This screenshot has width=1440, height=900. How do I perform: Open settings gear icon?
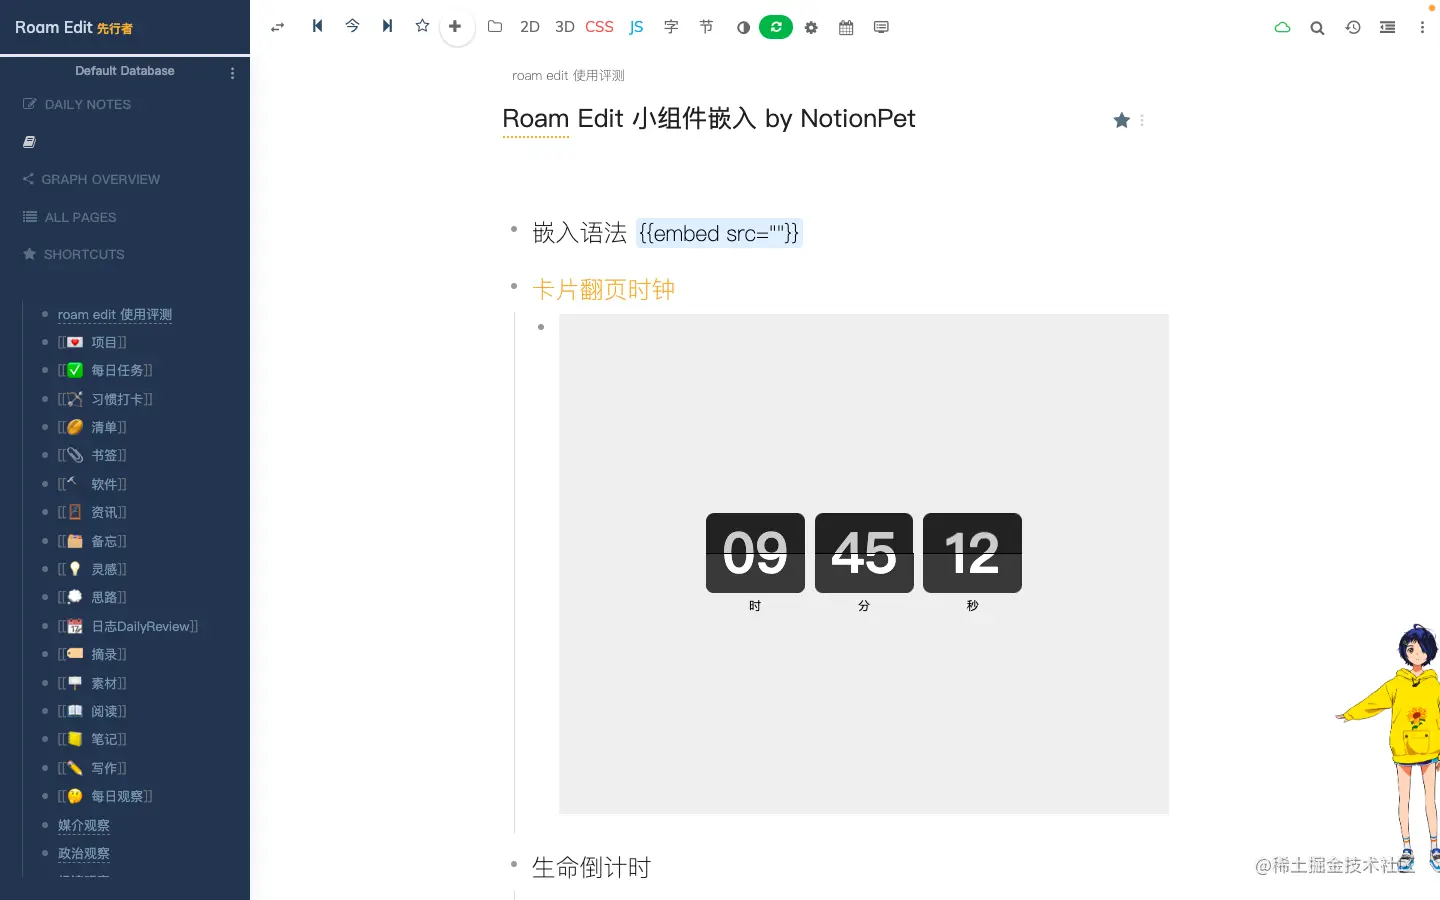pos(811,28)
